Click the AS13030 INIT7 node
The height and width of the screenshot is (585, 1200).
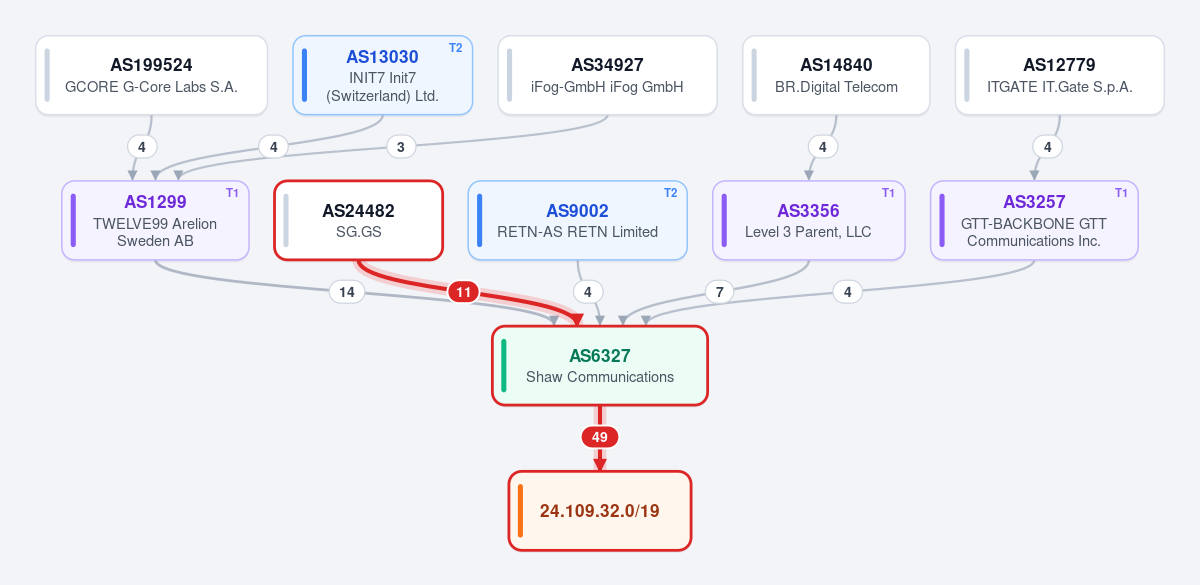[x=382, y=75]
